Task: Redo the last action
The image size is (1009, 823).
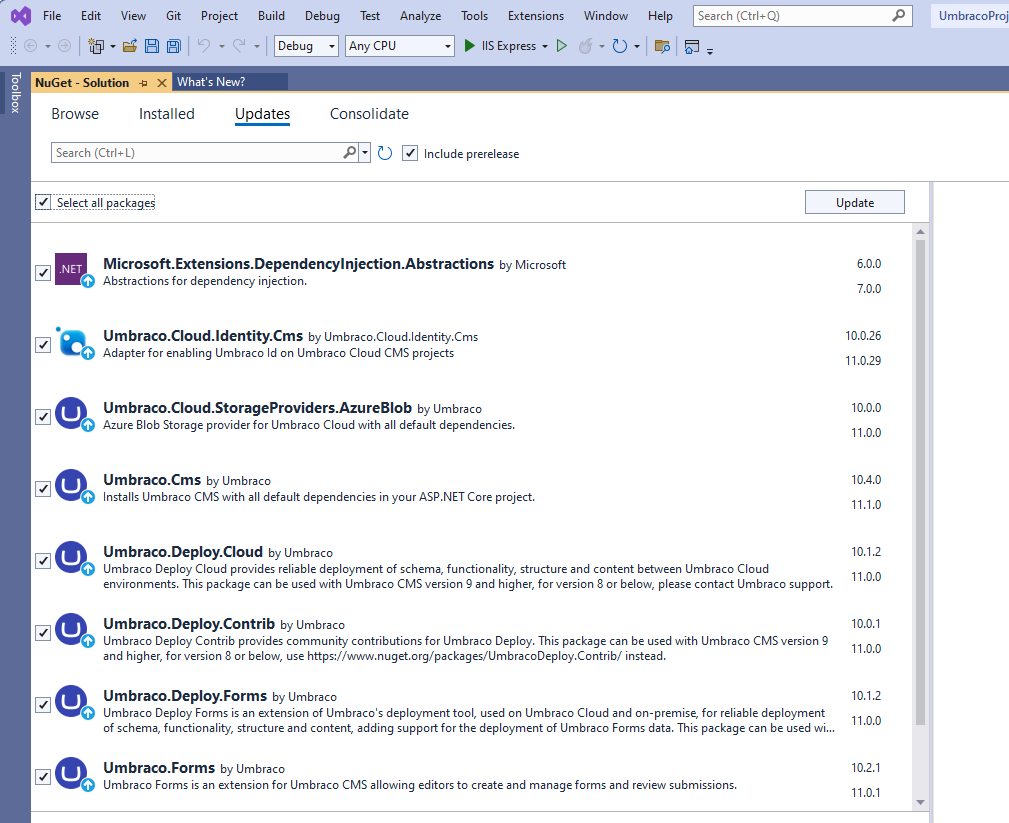Action: (239, 46)
